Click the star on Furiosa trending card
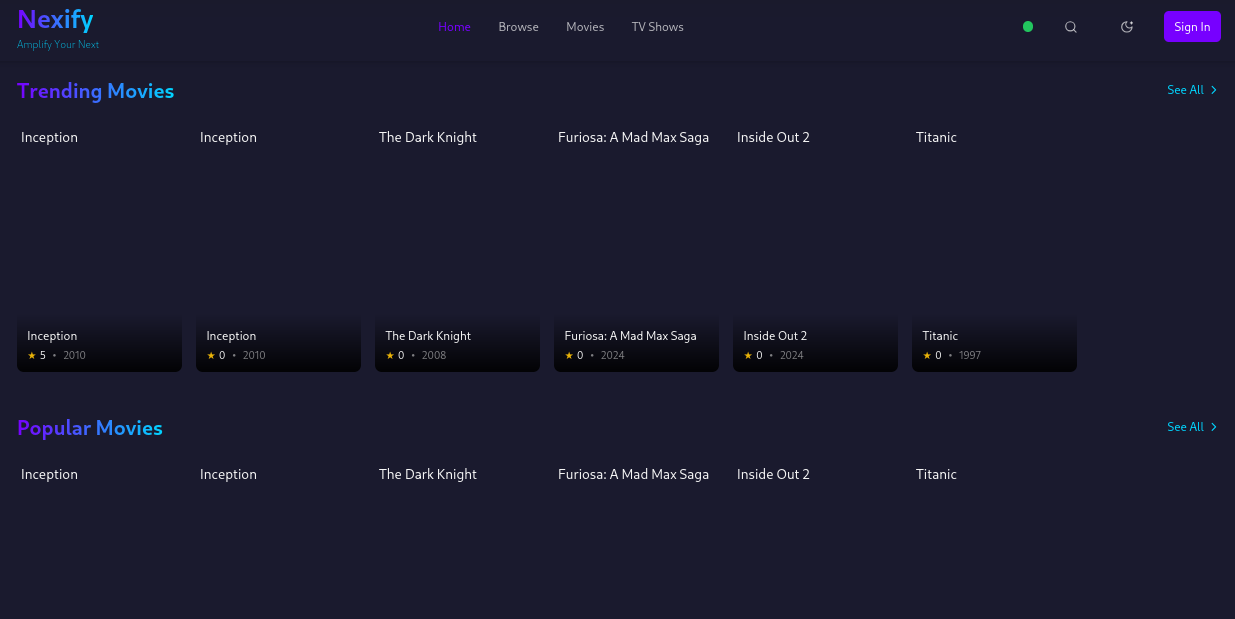The width and height of the screenshot is (1235, 619). tap(569, 355)
